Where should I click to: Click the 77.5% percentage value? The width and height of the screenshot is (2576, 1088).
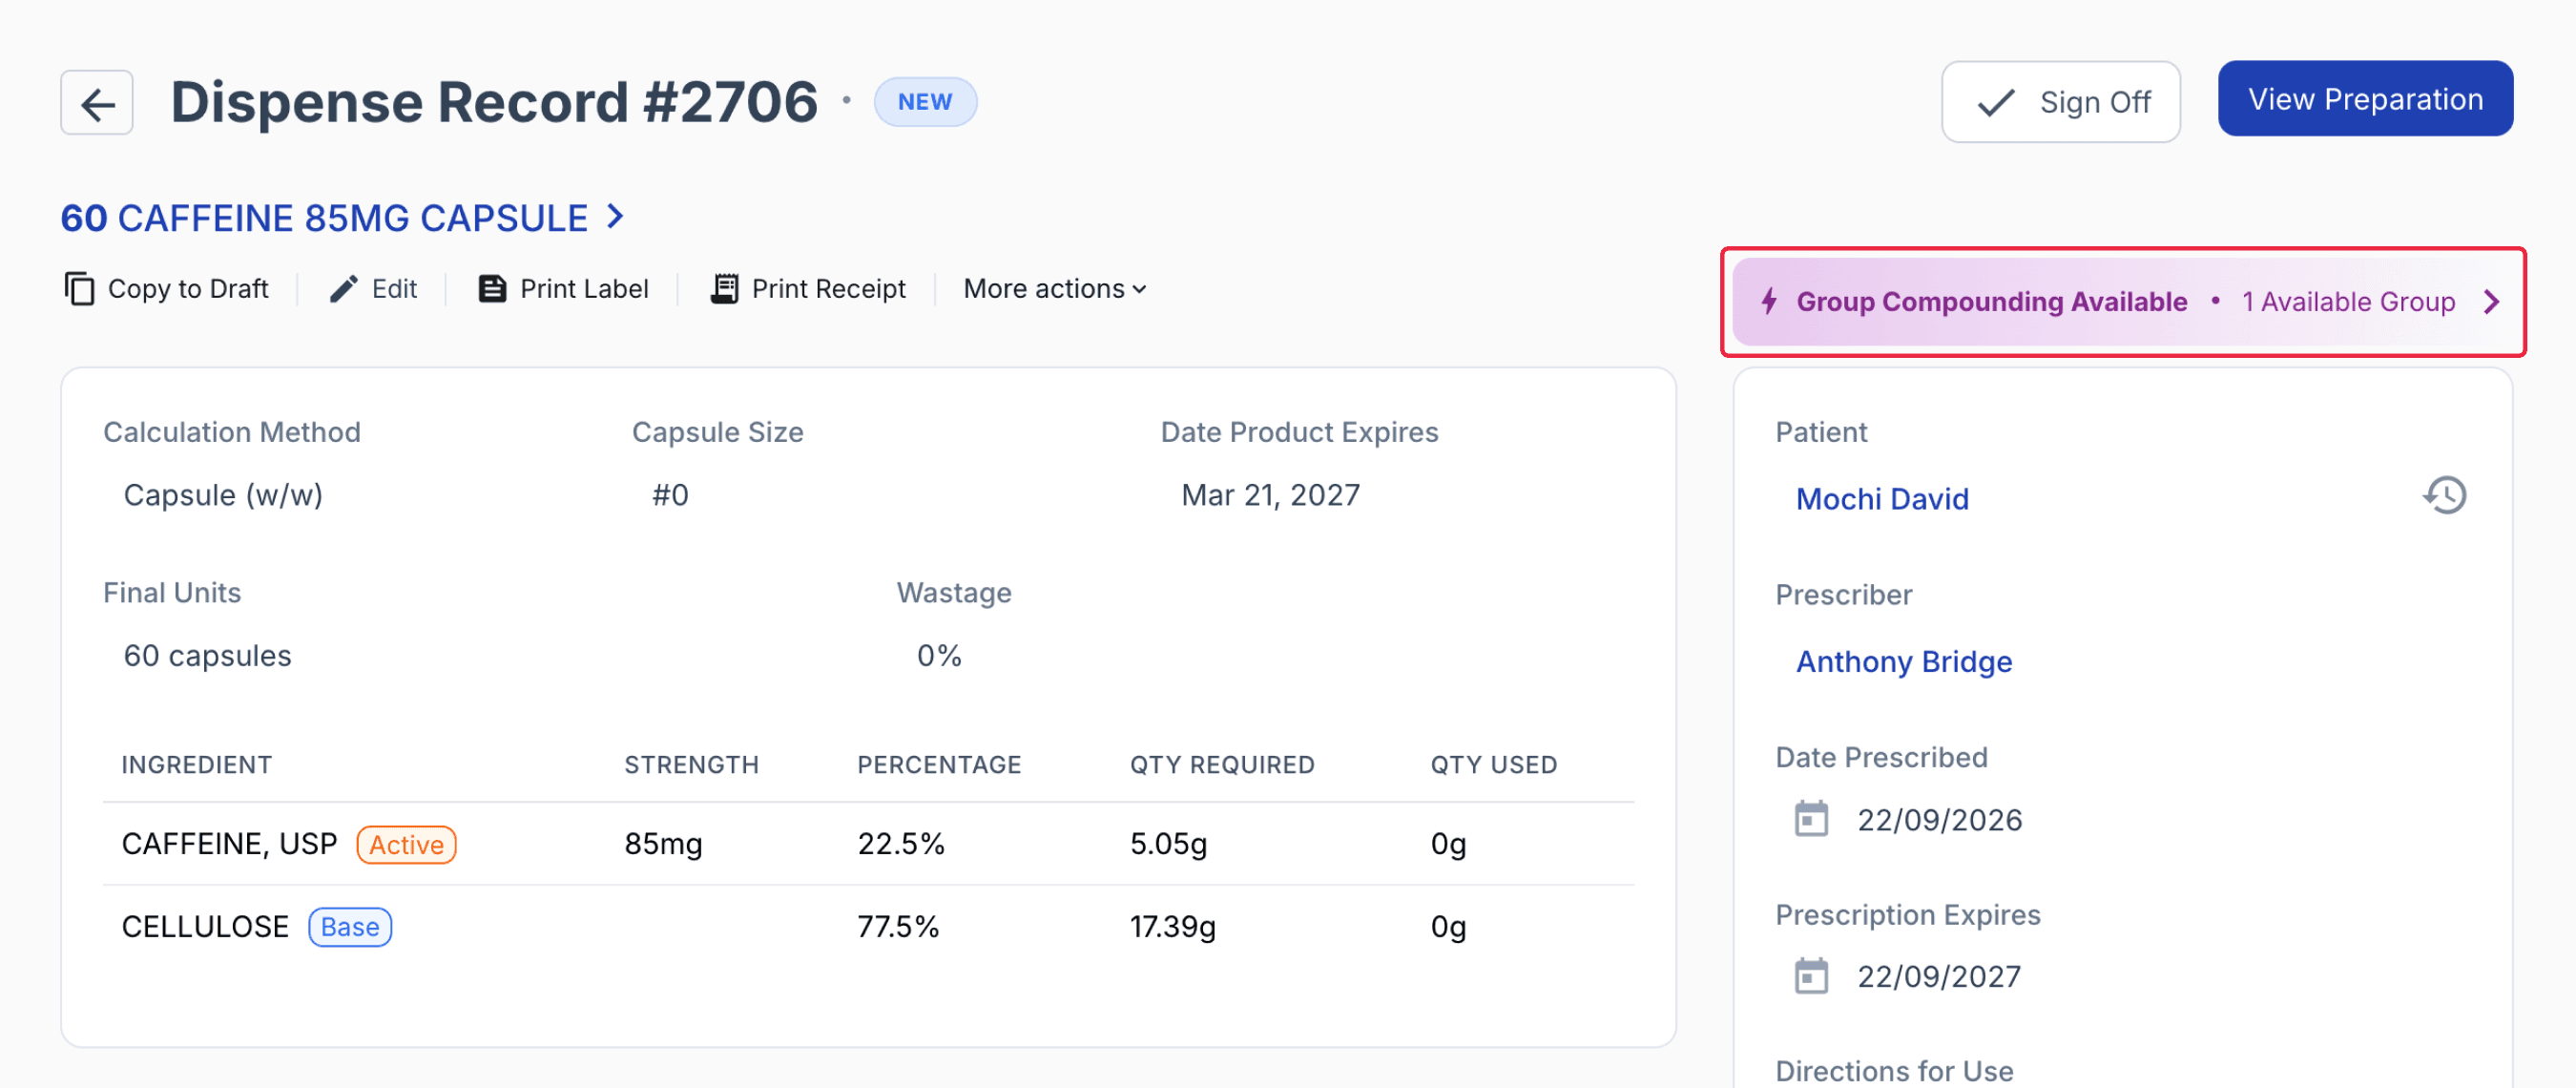point(897,927)
